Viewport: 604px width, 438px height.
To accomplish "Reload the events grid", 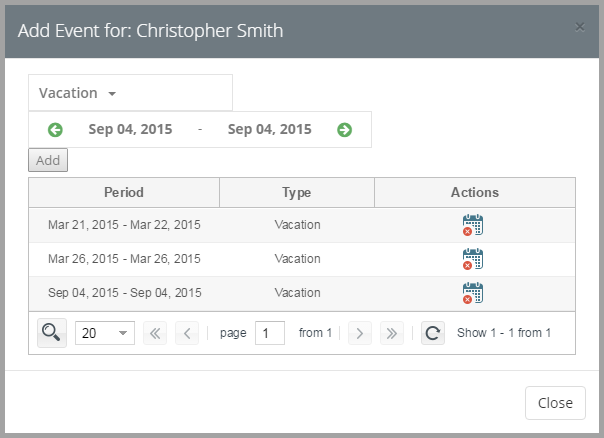I will coord(433,333).
